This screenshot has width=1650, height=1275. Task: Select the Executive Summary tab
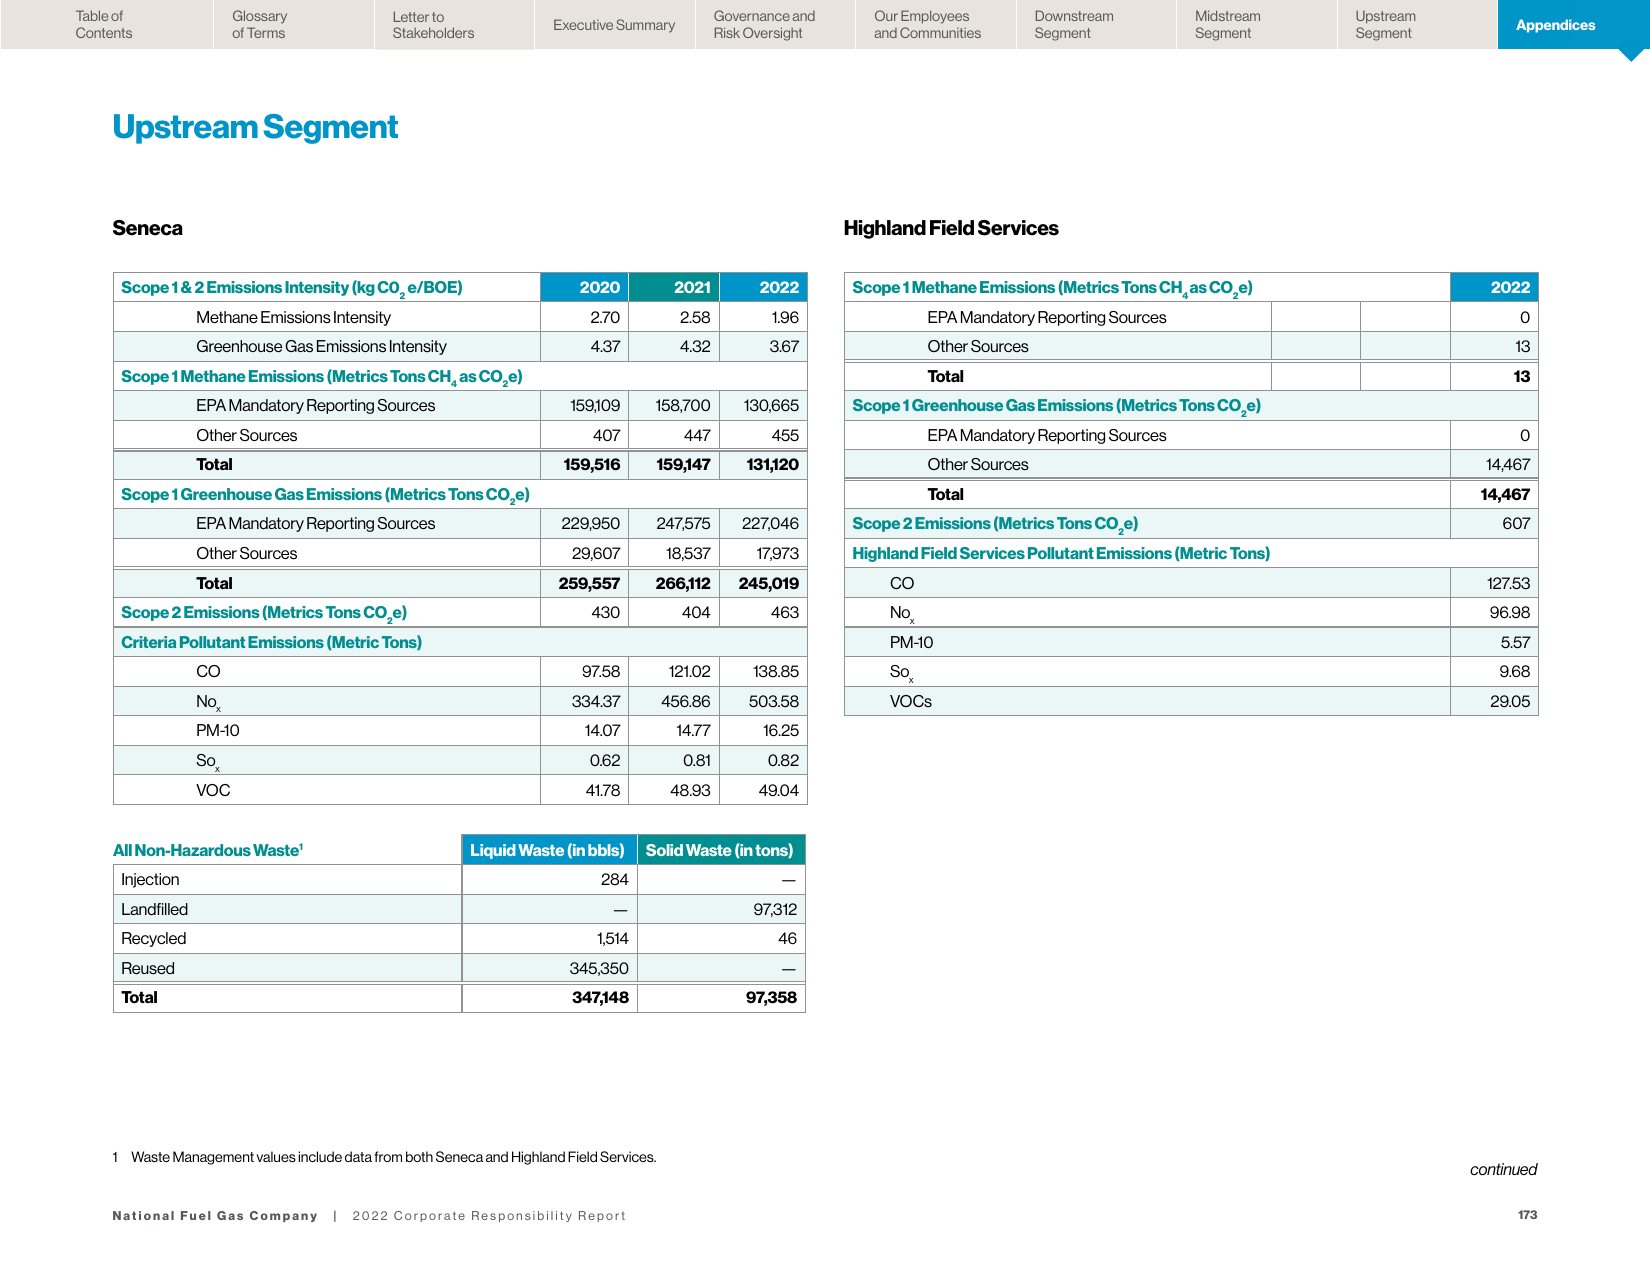[614, 25]
